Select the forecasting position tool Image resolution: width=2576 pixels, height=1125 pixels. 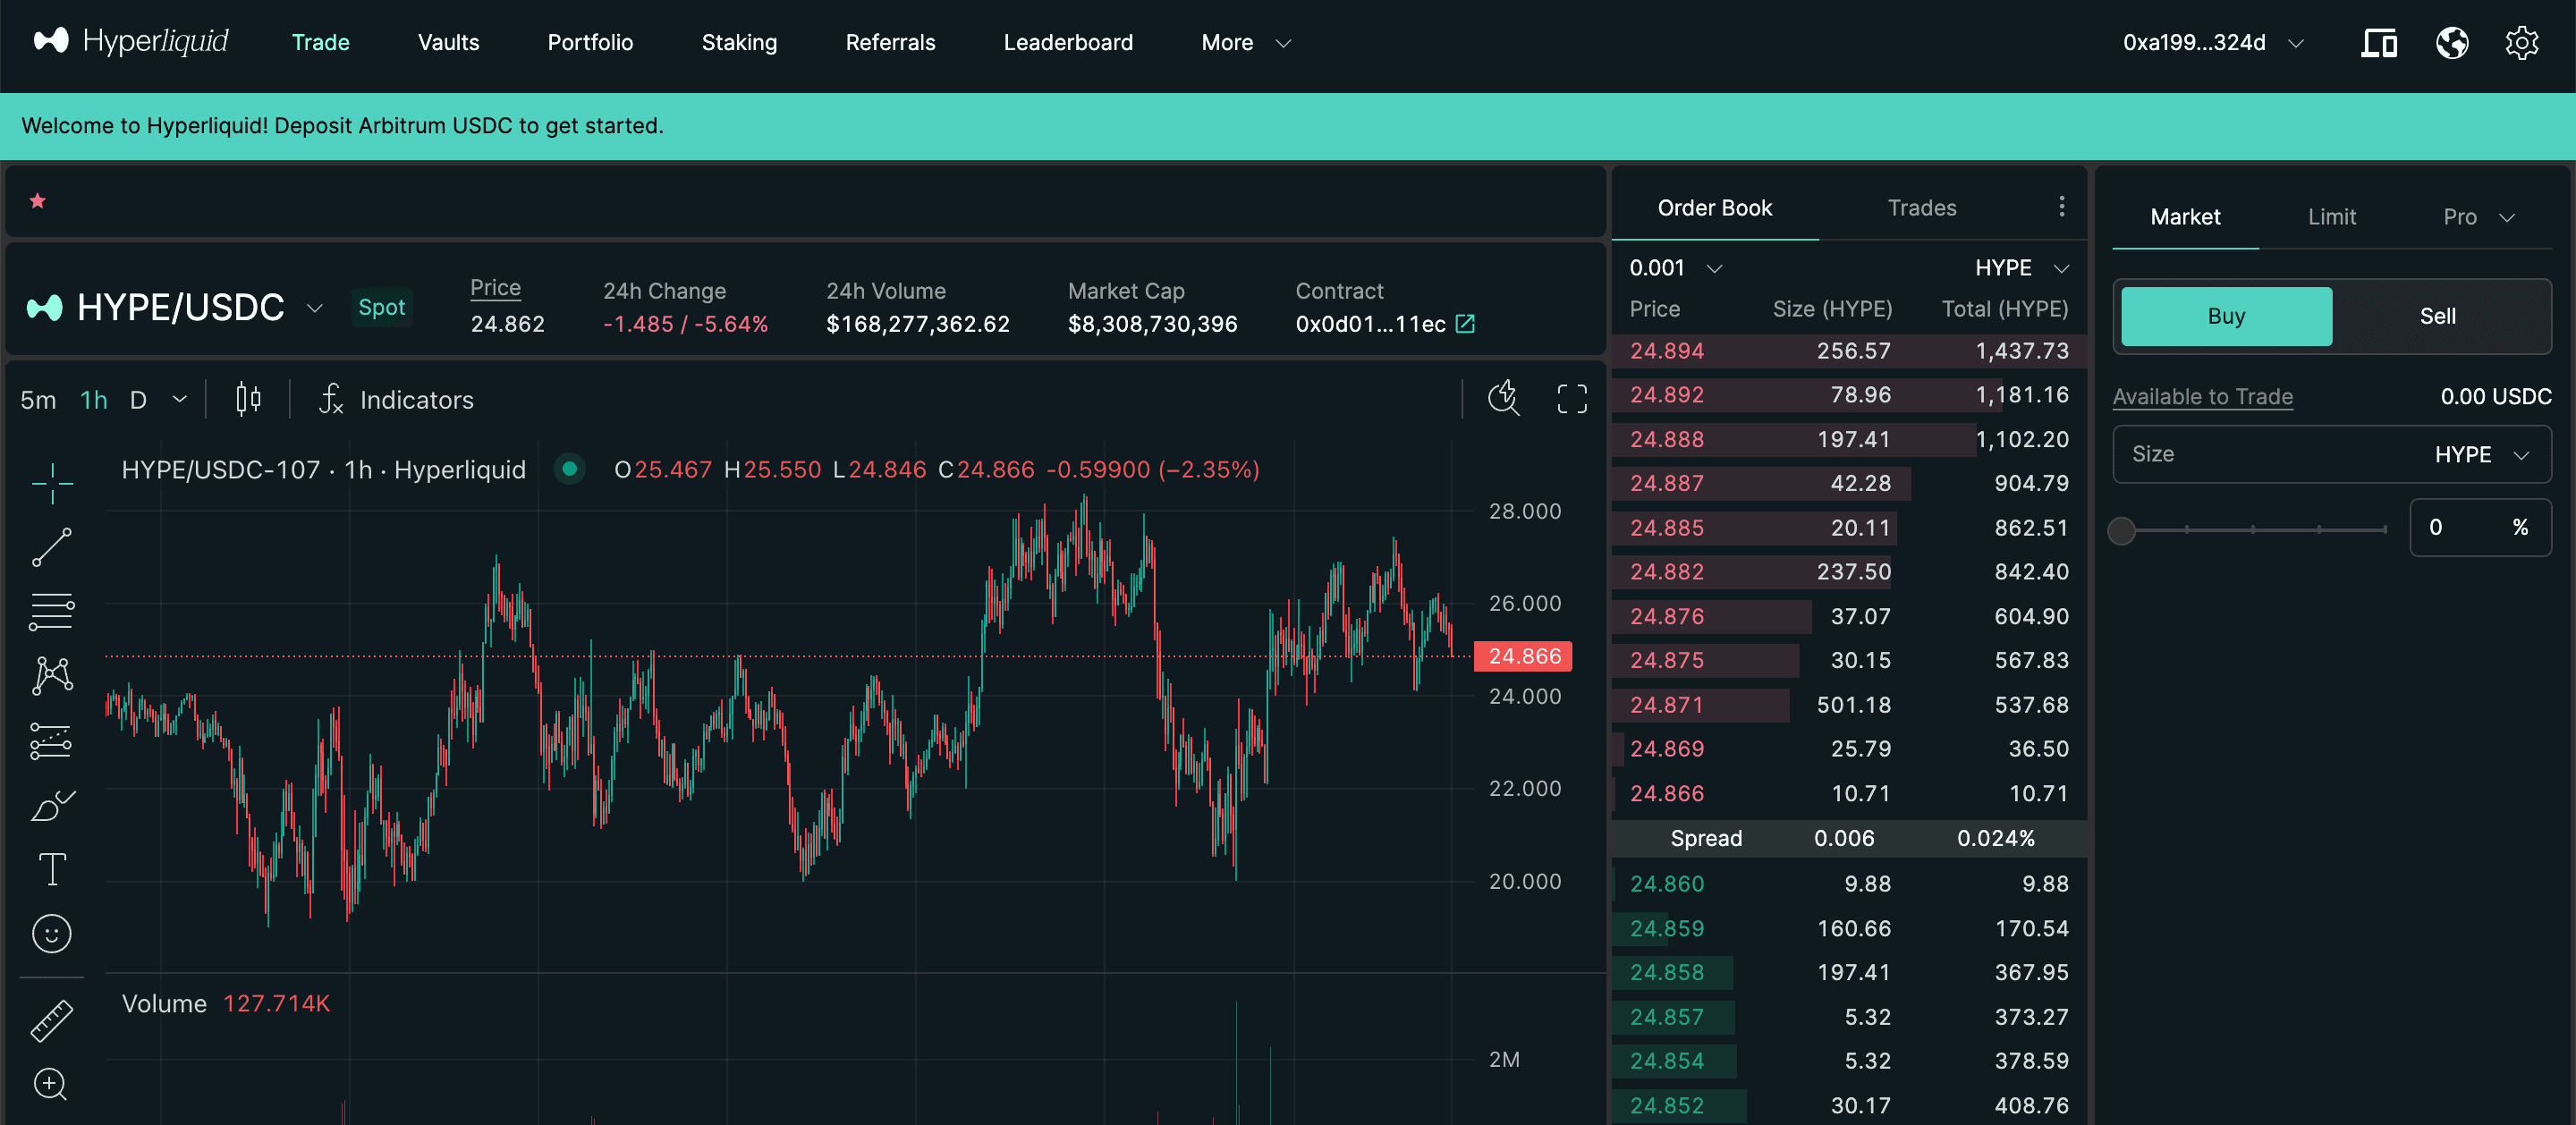tap(52, 741)
